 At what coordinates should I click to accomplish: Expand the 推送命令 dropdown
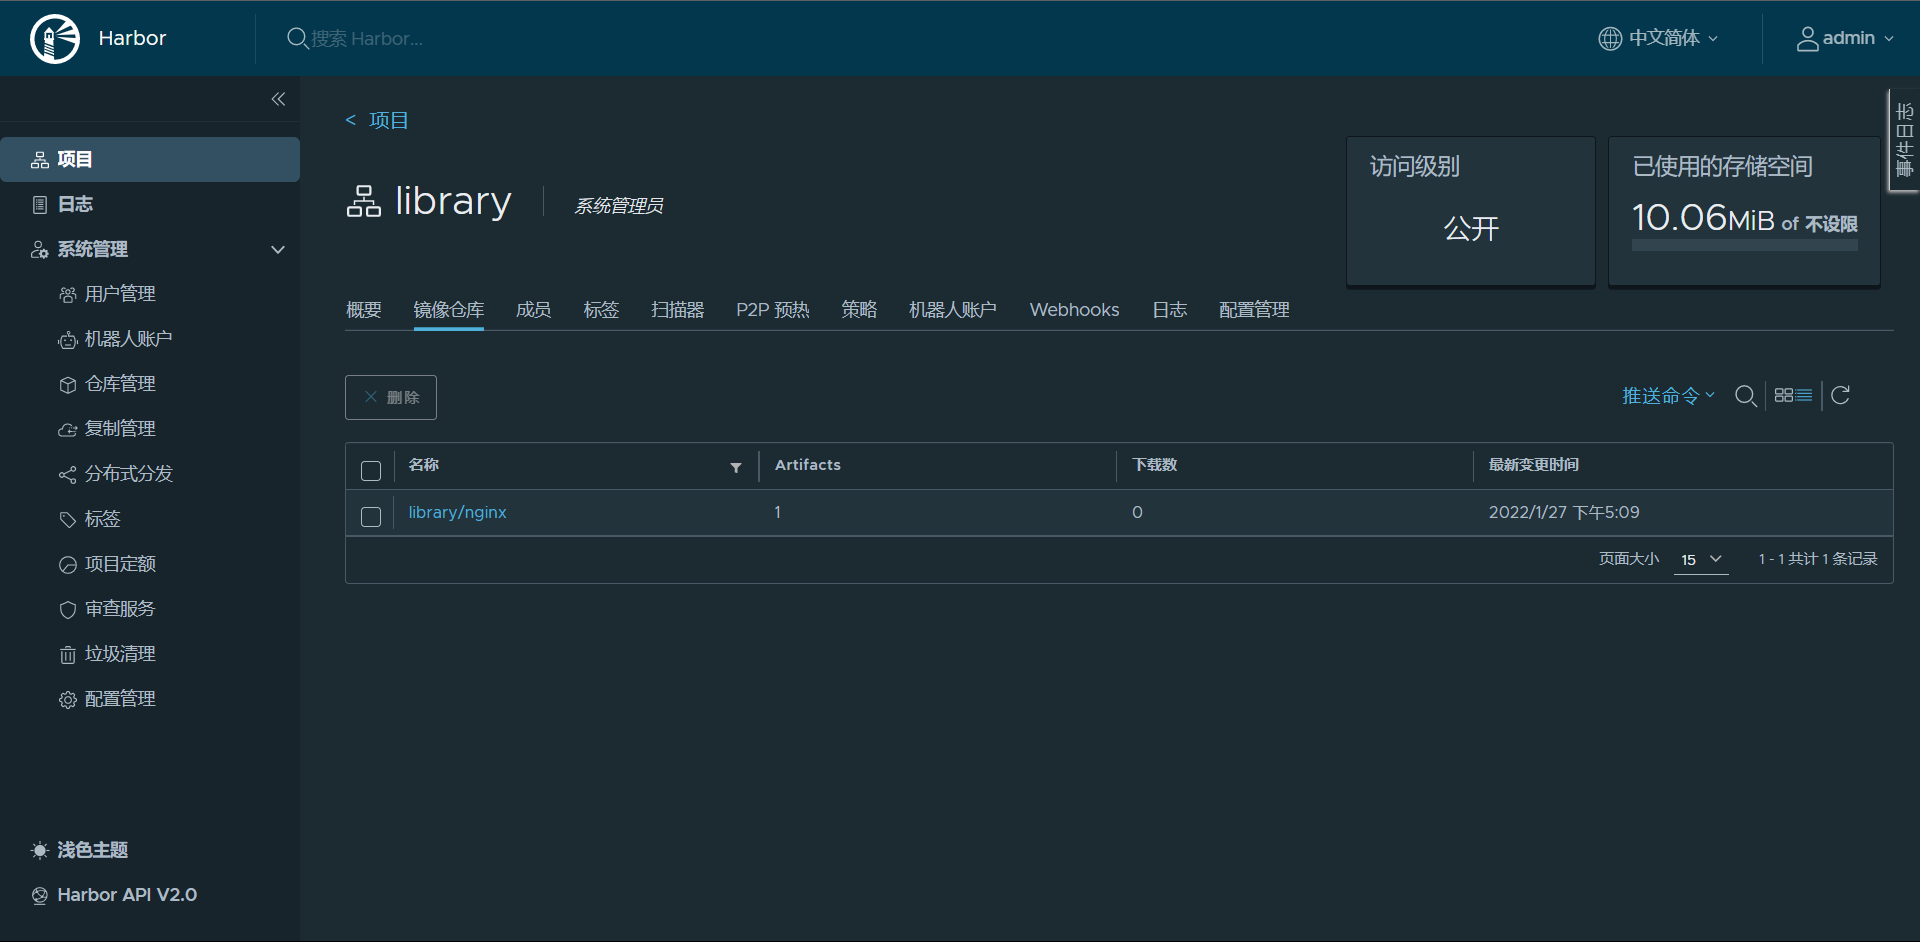(x=1668, y=396)
